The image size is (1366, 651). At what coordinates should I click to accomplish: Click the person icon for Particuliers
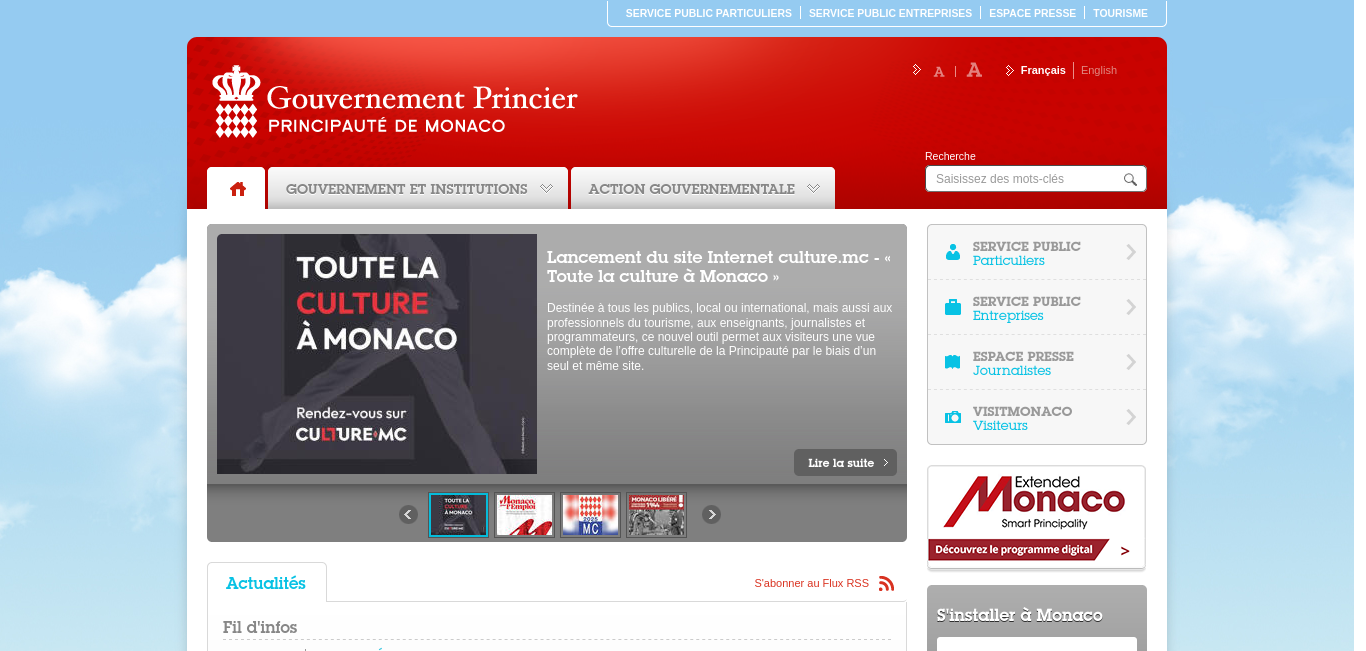[x=953, y=252]
